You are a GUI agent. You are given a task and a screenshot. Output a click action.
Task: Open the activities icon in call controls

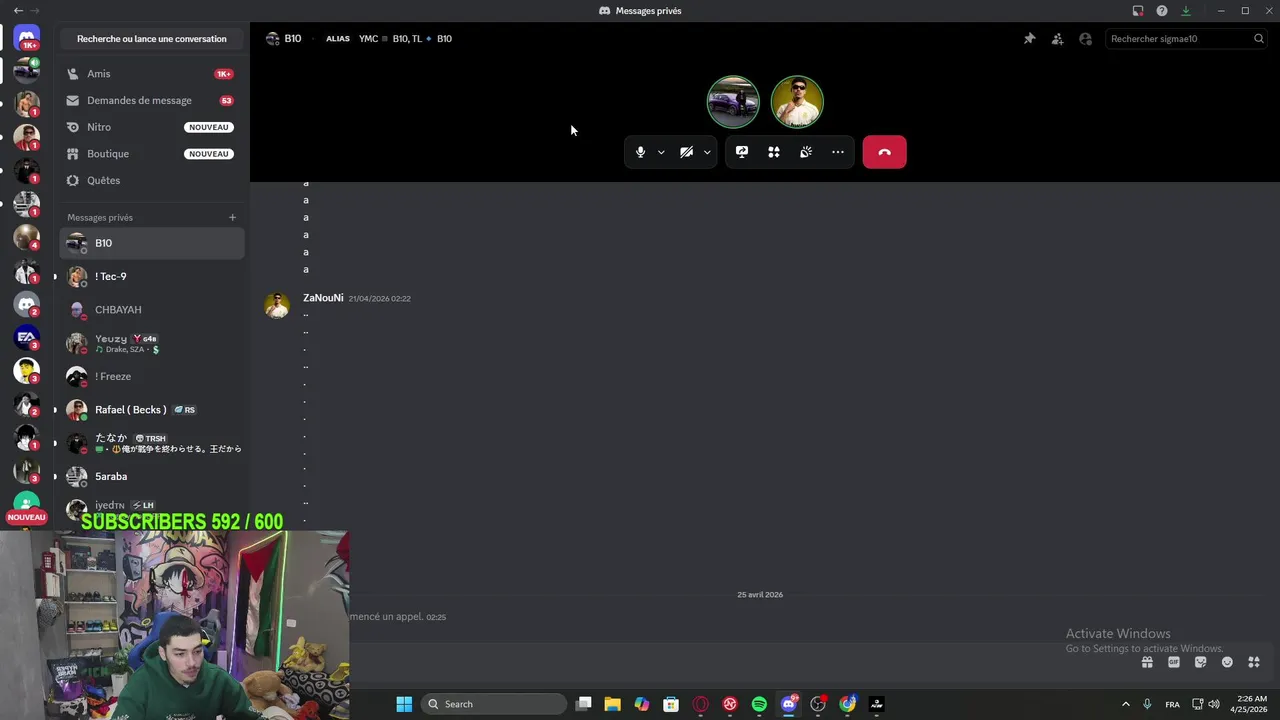coord(774,152)
